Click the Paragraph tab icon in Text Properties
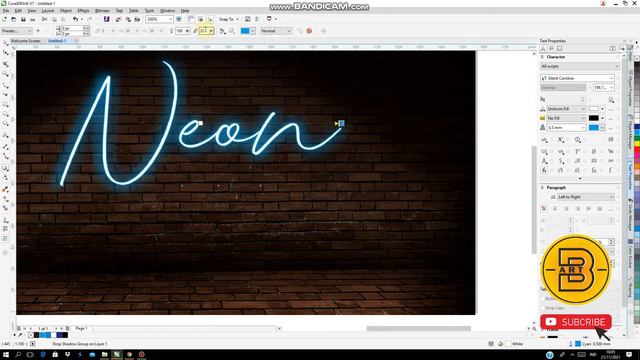This screenshot has width=640, height=360. (x=551, y=49)
